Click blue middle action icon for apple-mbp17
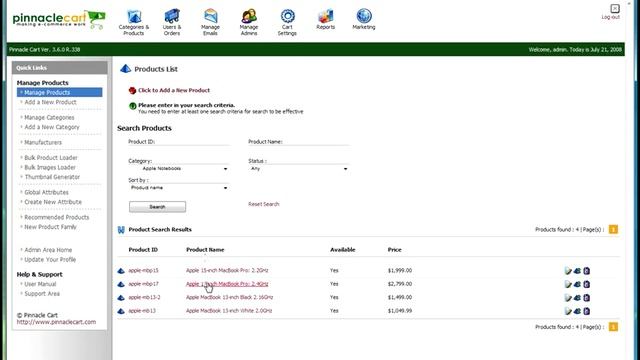The height and width of the screenshot is (360, 640). click(577, 284)
